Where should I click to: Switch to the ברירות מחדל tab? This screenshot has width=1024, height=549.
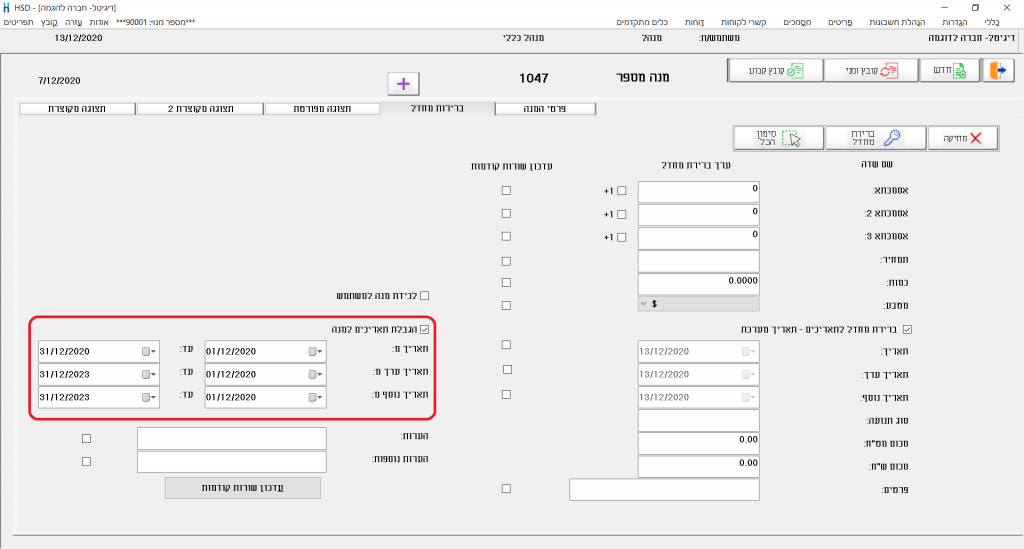click(x=438, y=108)
